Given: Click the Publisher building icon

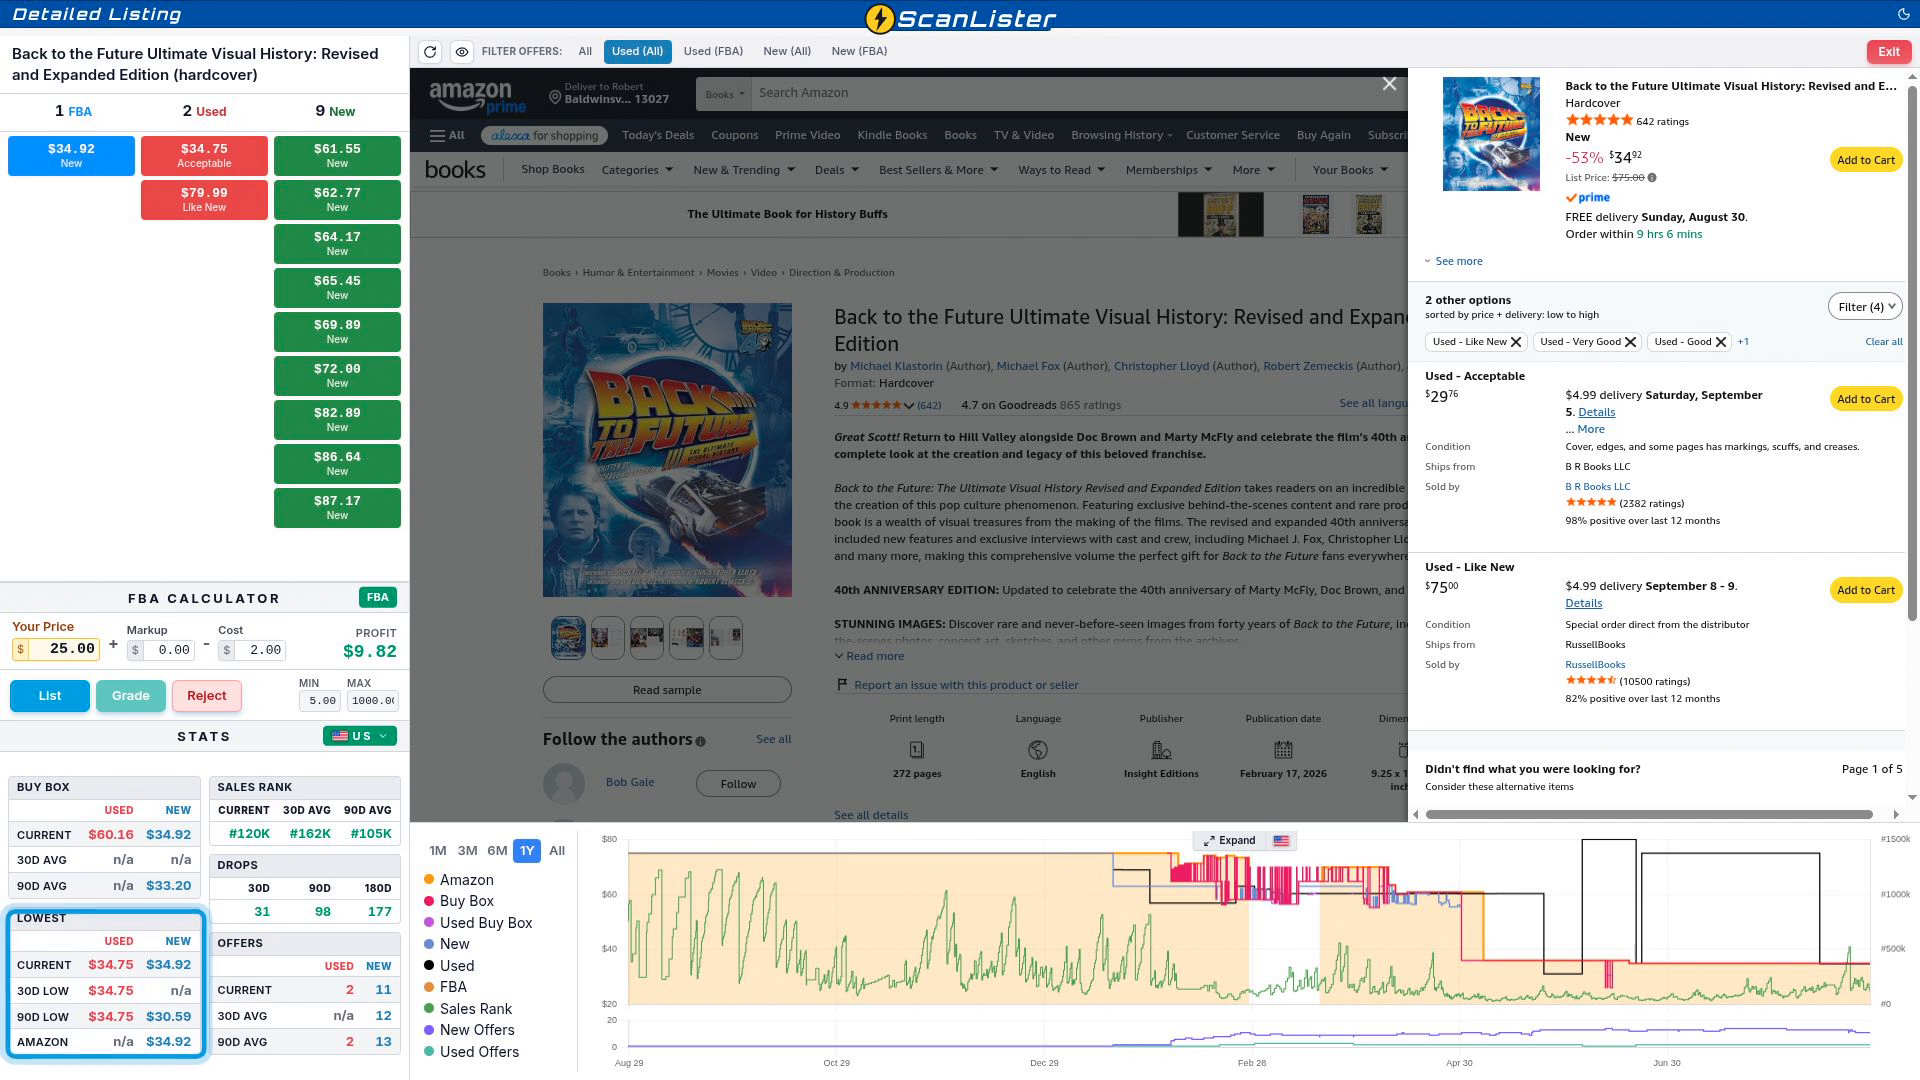Looking at the screenshot, I should point(1161,750).
